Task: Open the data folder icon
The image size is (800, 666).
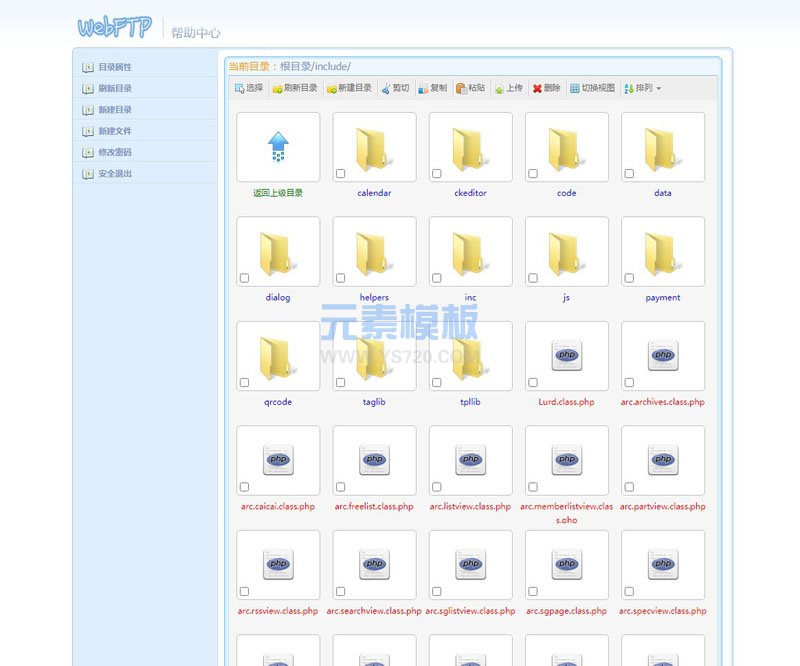Action: pos(663,149)
